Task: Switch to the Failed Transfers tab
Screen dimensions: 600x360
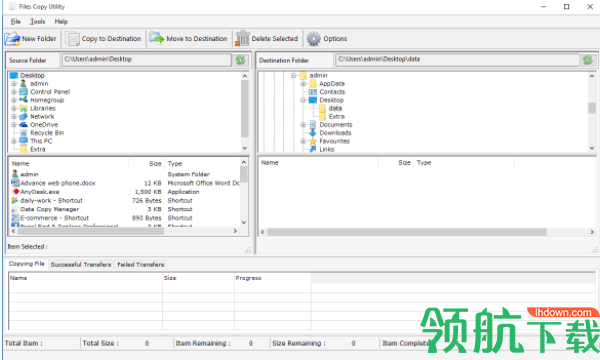Action: [140, 264]
